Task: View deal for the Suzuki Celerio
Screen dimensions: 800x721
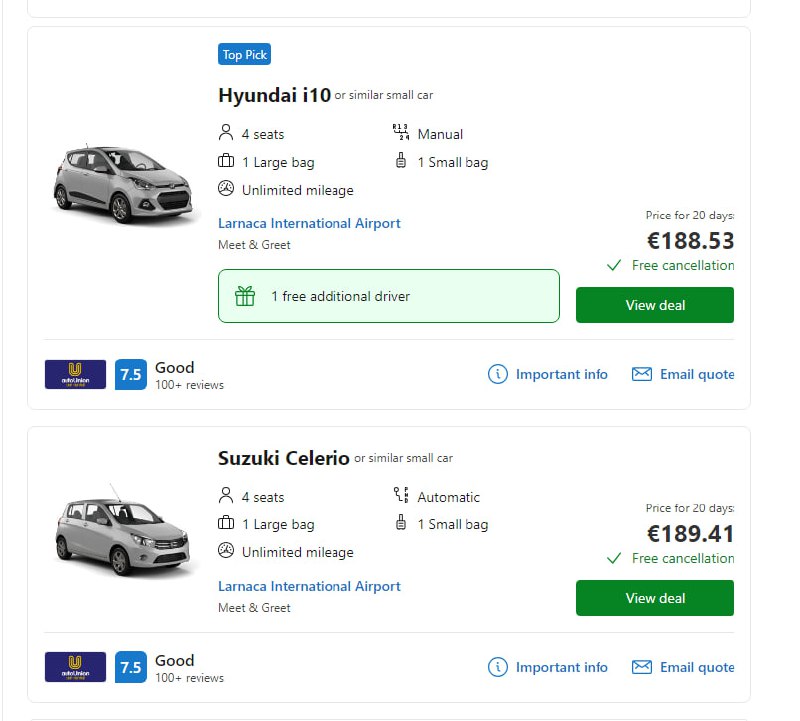Action: tap(655, 598)
